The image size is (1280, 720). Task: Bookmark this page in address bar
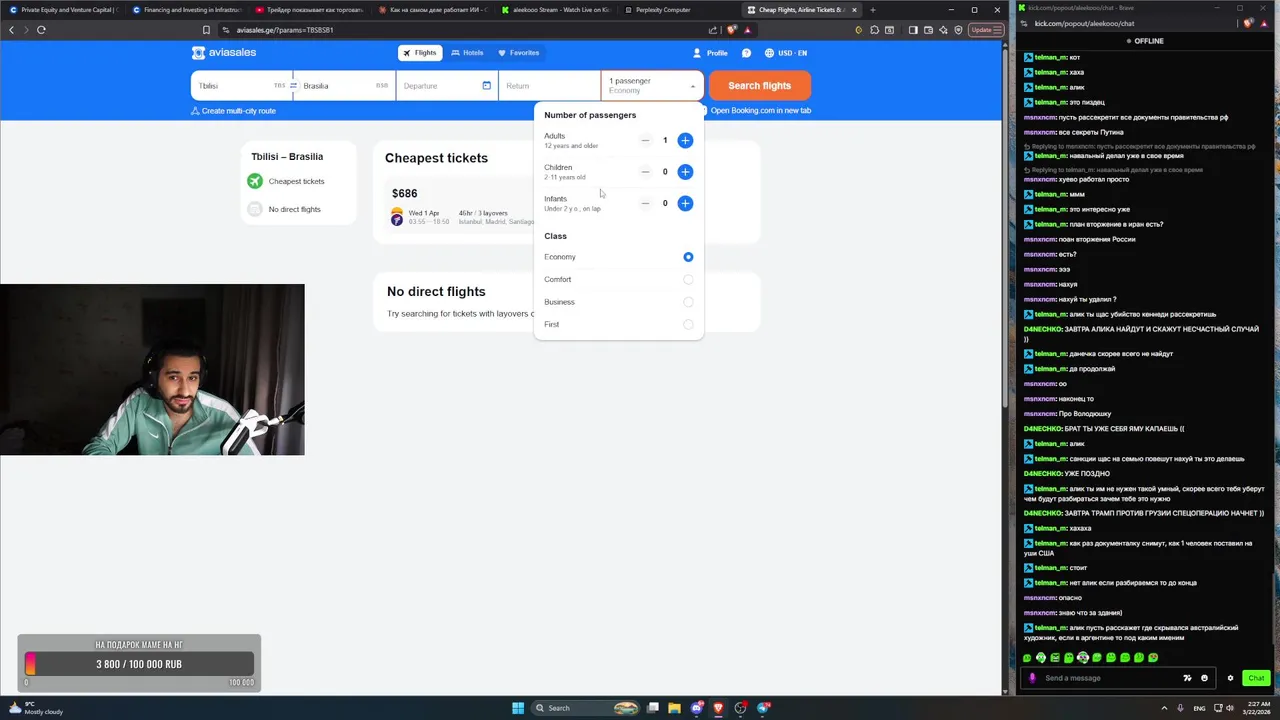tap(206, 30)
